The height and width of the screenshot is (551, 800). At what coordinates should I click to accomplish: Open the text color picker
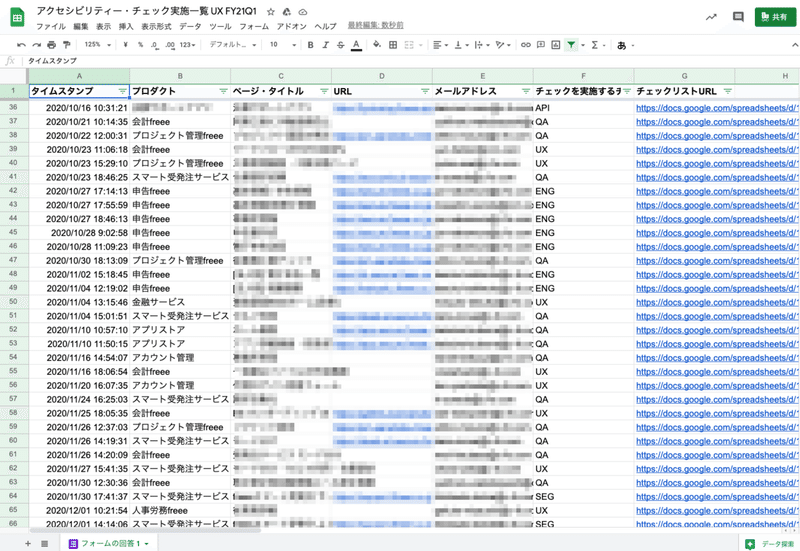point(356,45)
